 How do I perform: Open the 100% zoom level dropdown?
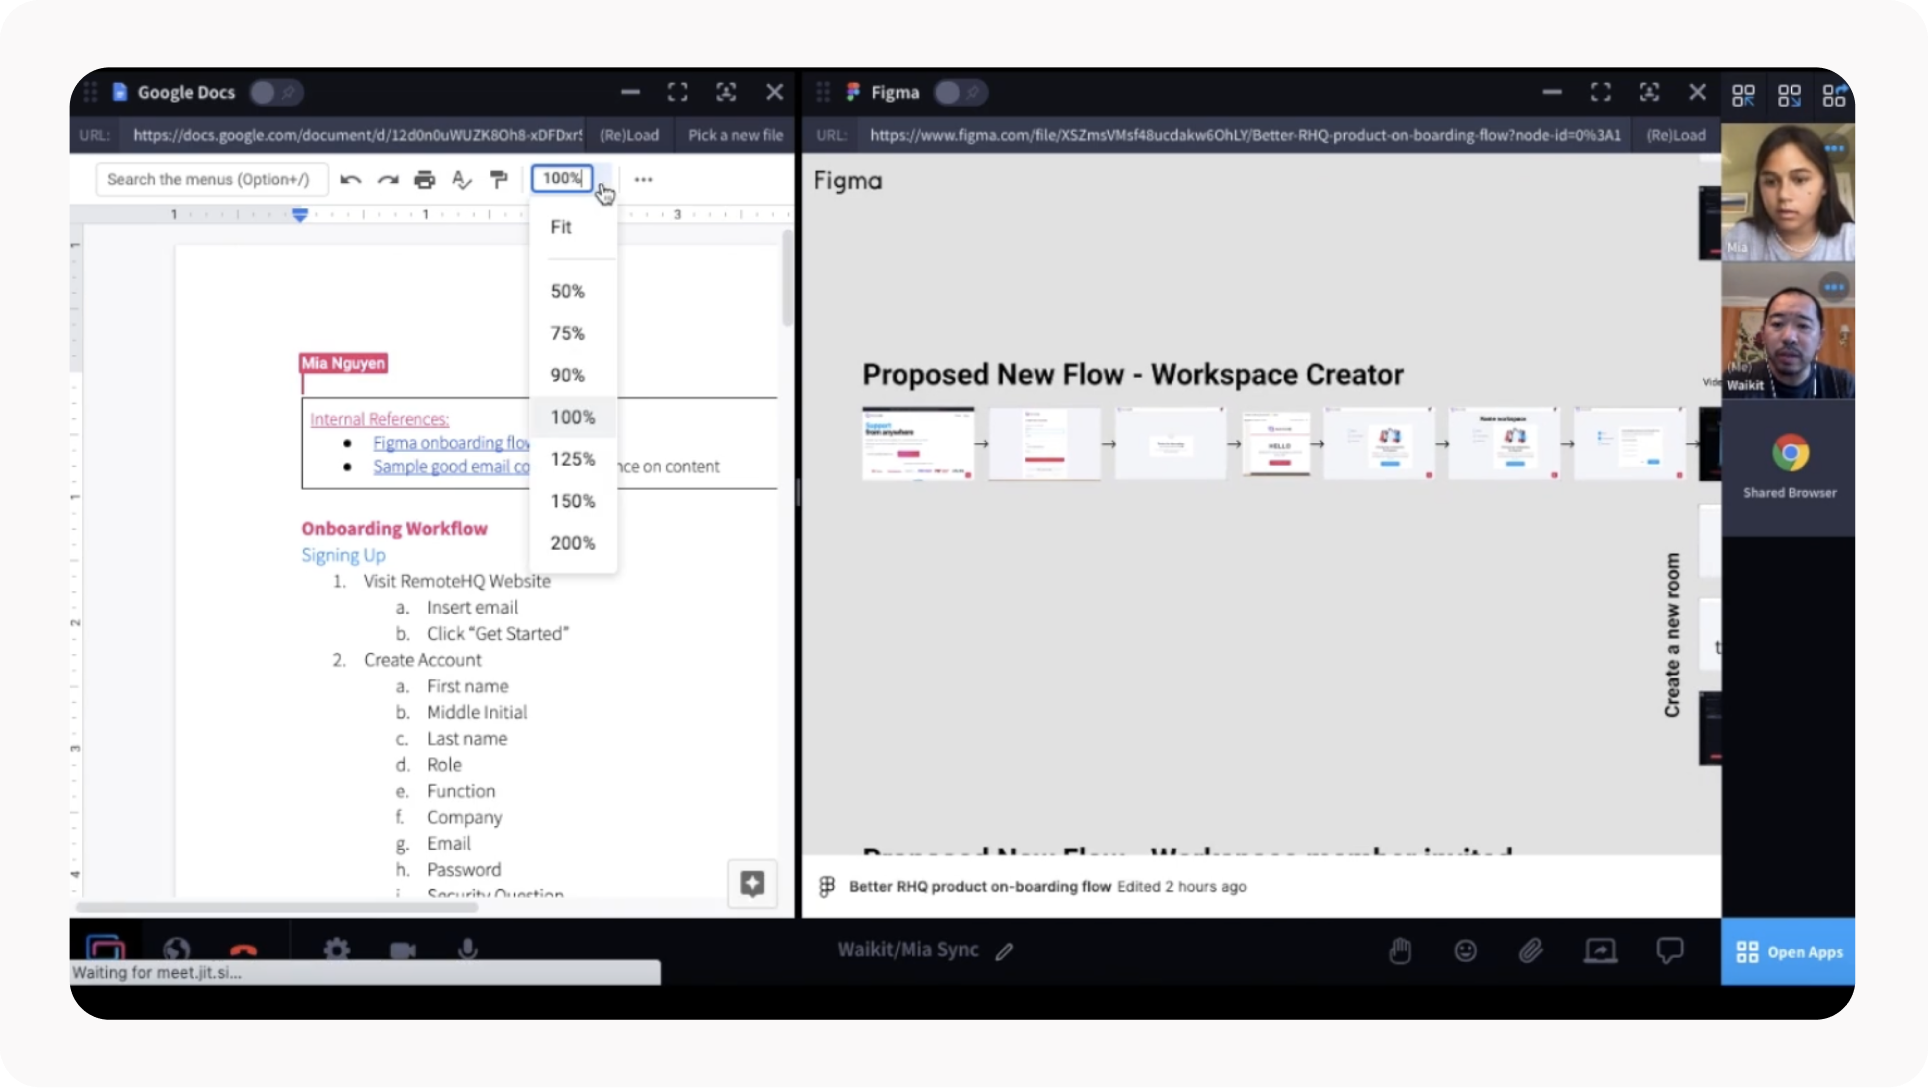[563, 179]
